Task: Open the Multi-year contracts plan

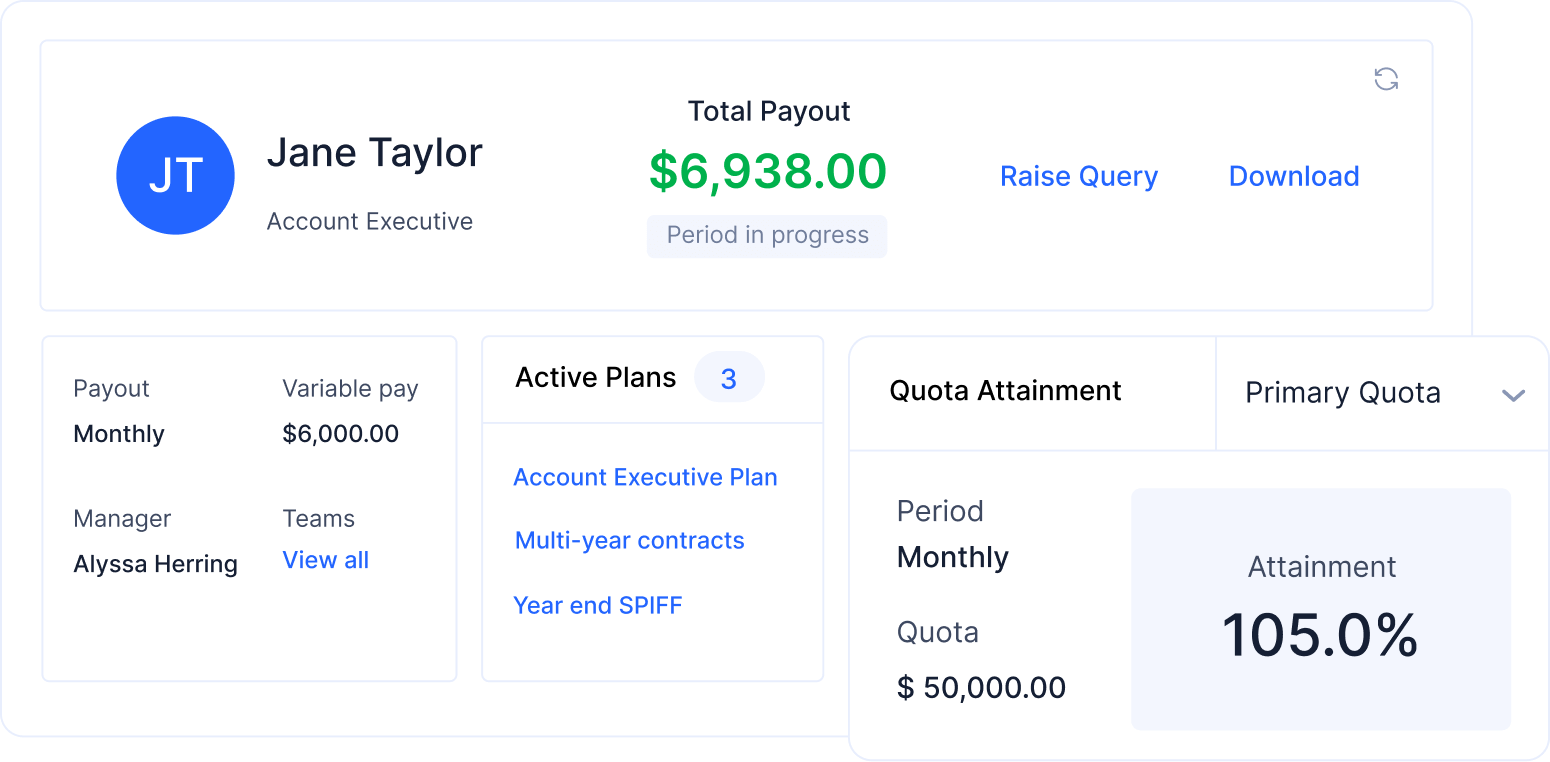Action: pyautogui.click(x=630, y=541)
